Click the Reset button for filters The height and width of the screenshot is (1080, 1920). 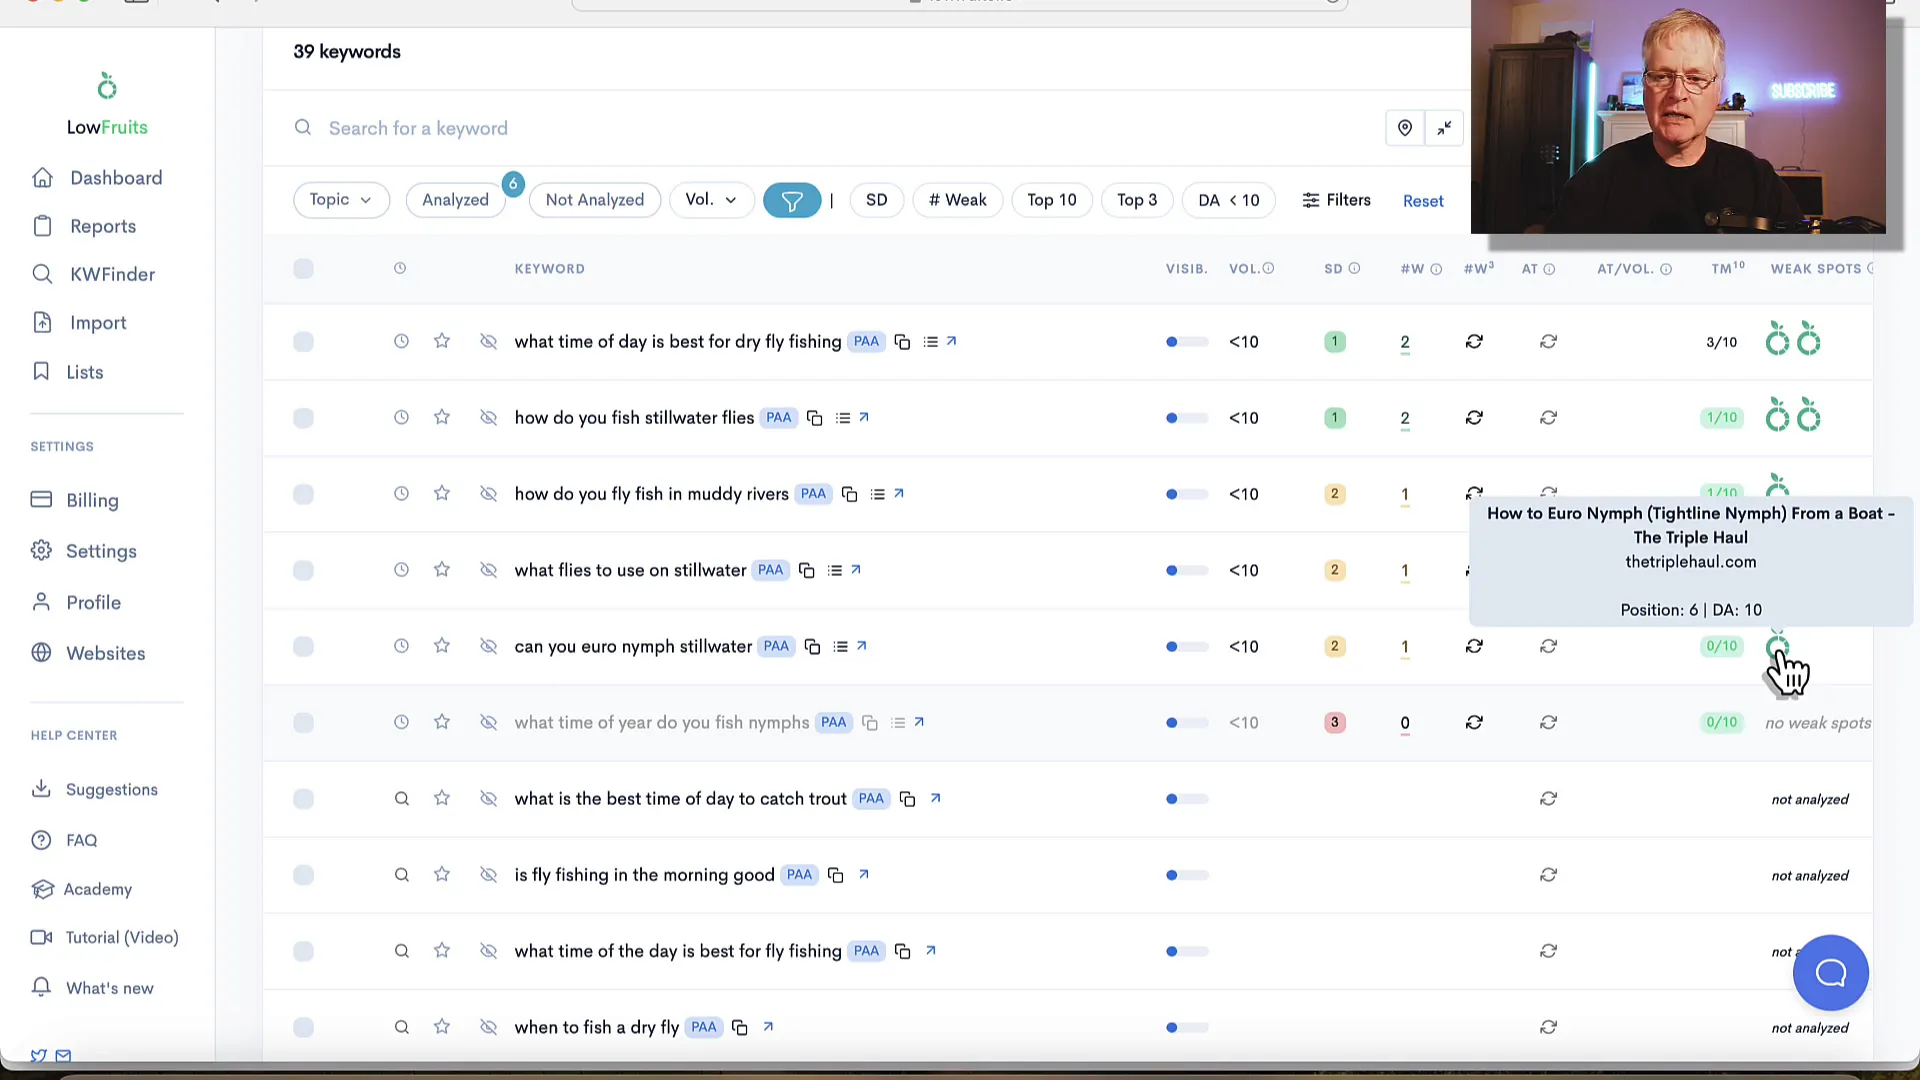(1423, 200)
